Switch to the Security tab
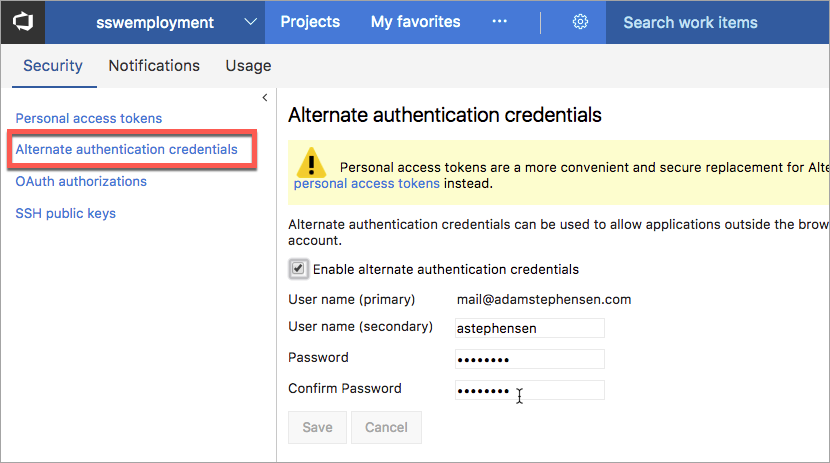Image resolution: width=830 pixels, height=463 pixels. coord(53,66)
